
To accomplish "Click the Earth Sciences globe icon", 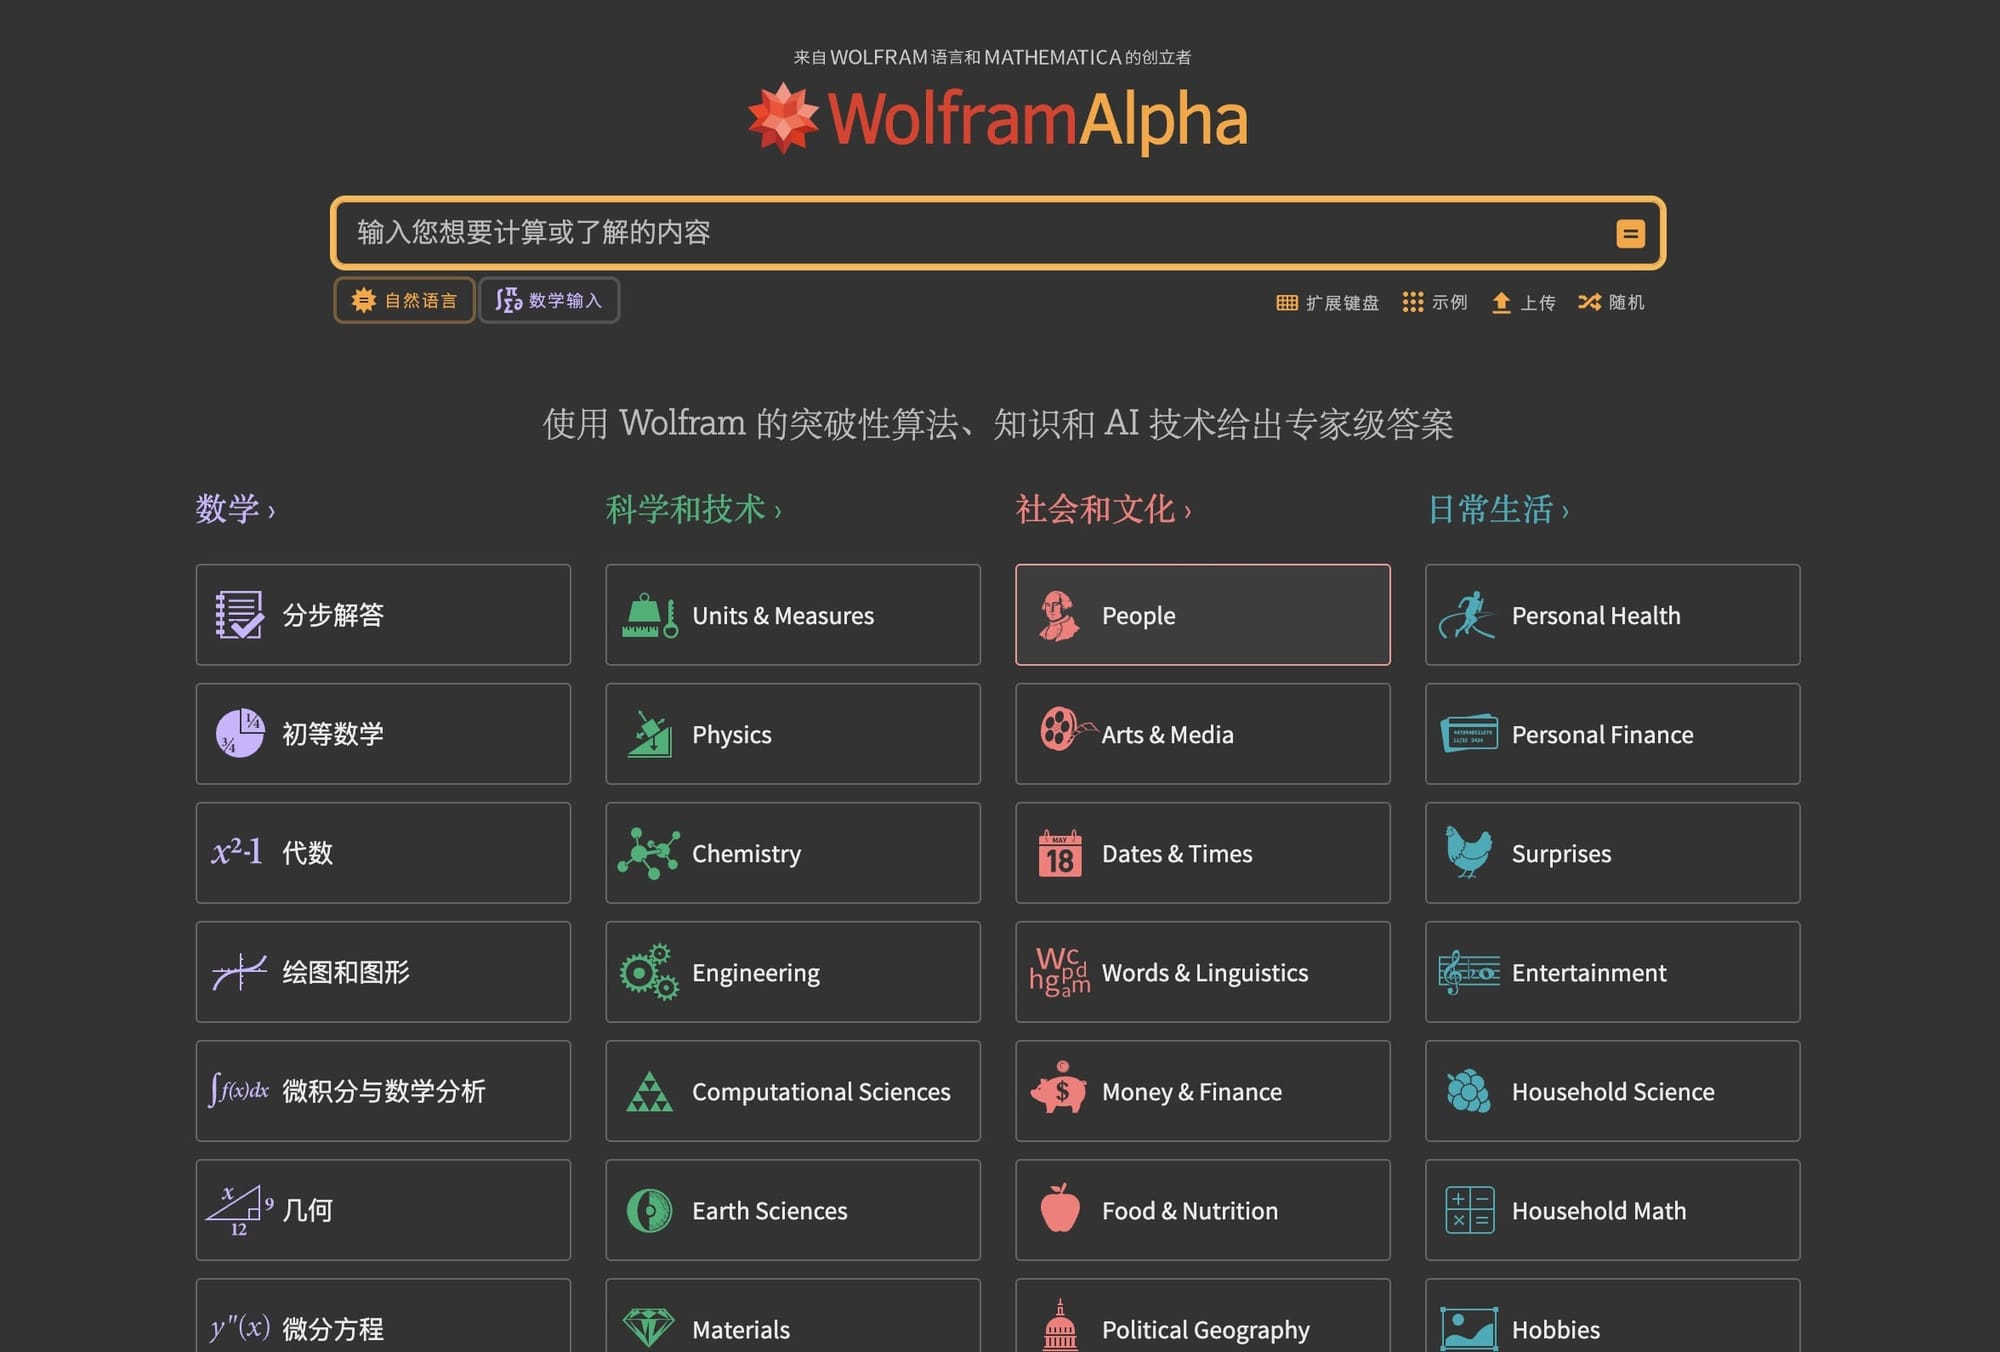I will click(x=649, y=1210).
